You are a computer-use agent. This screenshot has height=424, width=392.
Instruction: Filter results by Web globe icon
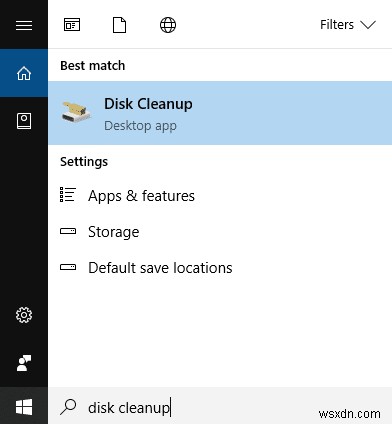[168, 25]
